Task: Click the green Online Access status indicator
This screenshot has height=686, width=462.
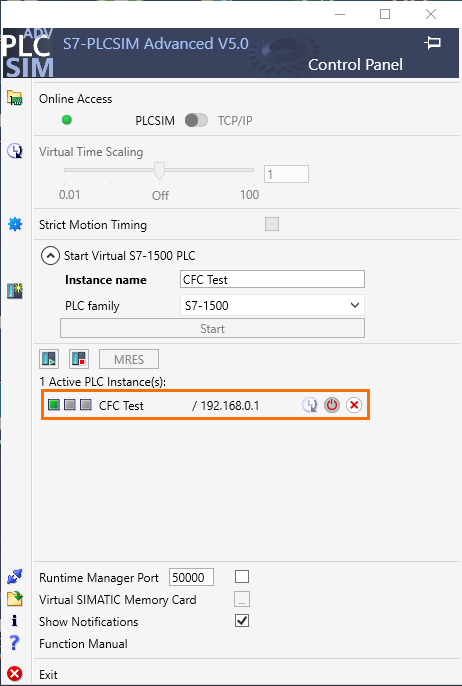Action: point(66,120)
